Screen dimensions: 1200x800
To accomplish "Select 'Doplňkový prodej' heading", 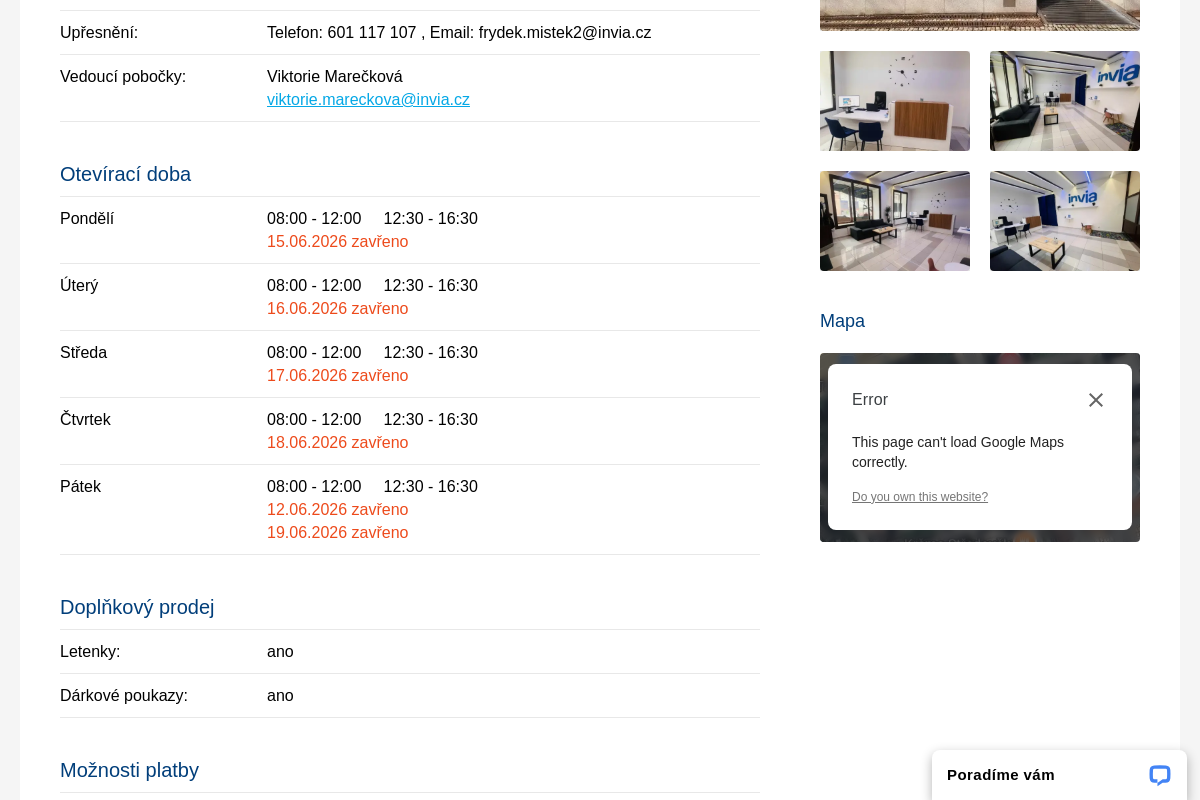I will [x=137, y=607].
